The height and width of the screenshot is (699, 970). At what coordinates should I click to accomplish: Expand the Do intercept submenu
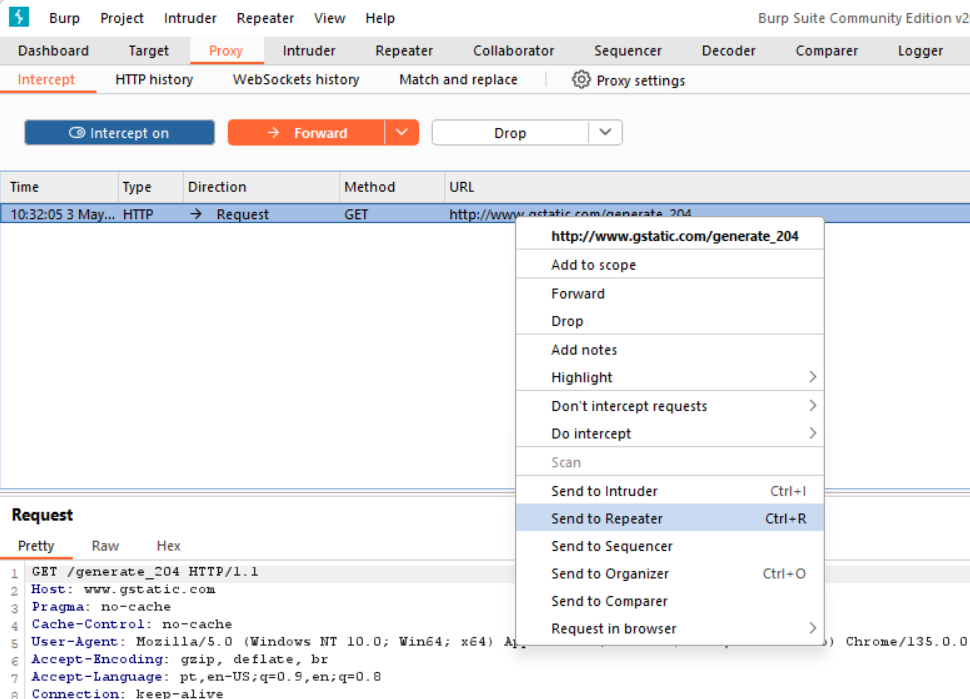(x=670, y=434)
